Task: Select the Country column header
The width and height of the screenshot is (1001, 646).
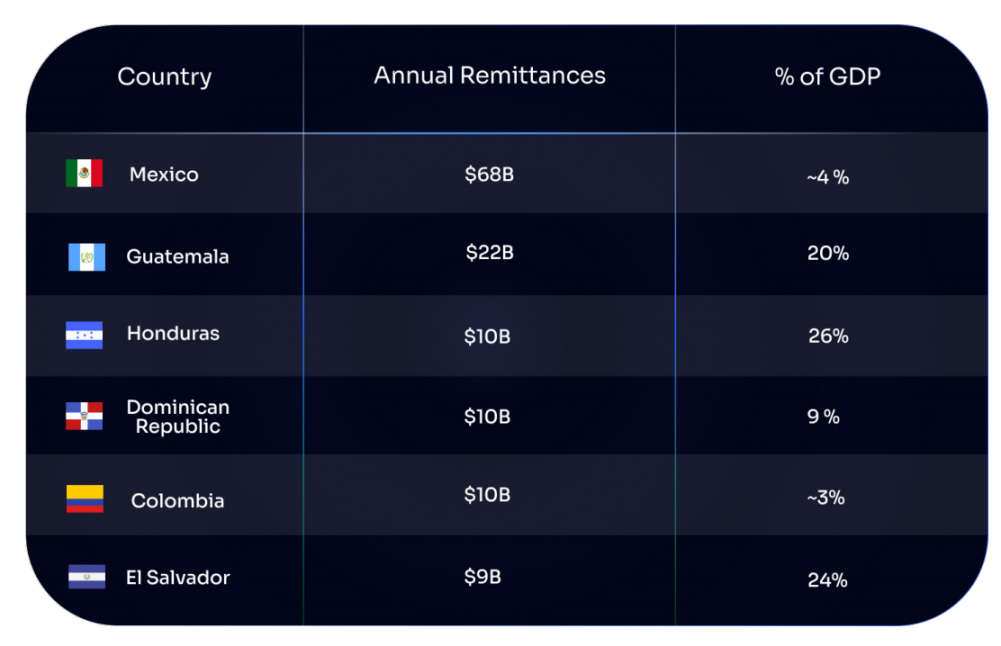Action: (x=164, y=77)
